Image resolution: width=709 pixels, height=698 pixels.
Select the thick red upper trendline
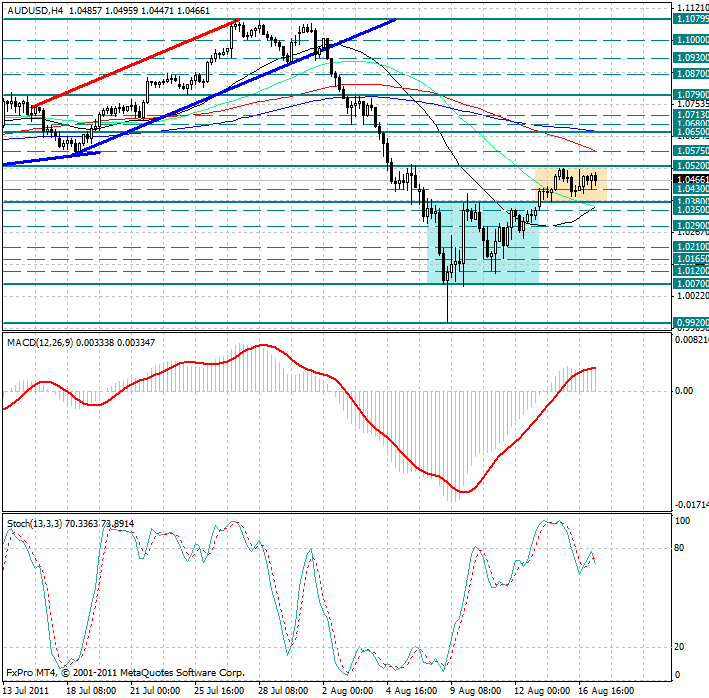[136, 63]
